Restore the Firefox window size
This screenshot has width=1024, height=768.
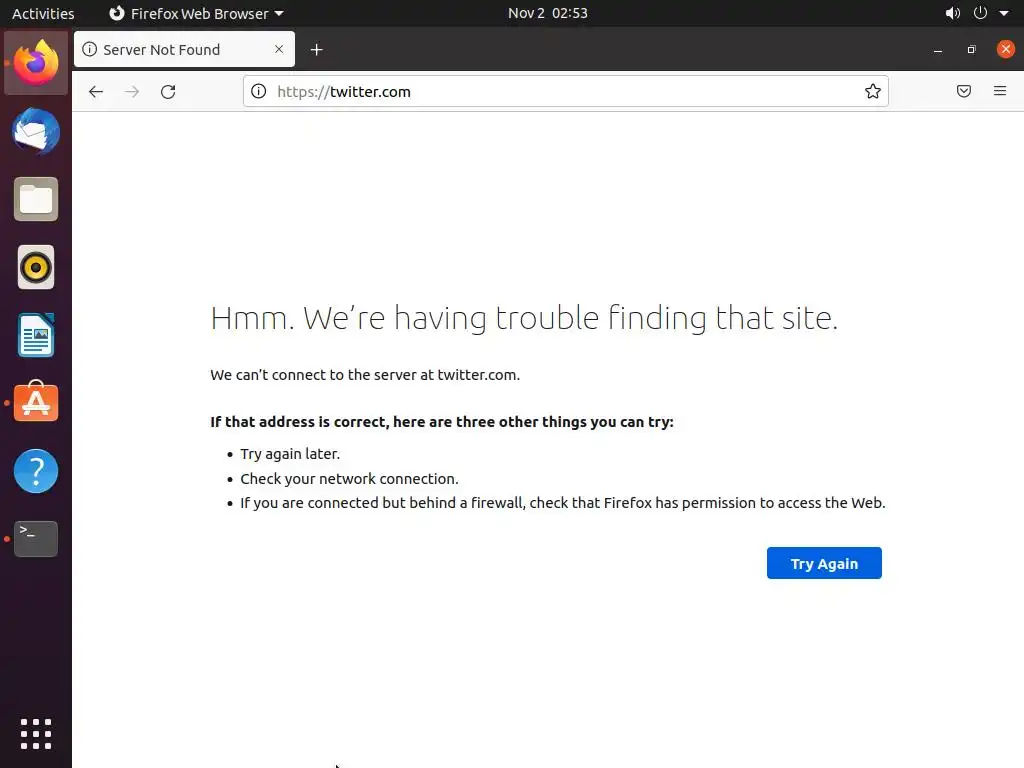pyautogui.click(x=972, y=50)
